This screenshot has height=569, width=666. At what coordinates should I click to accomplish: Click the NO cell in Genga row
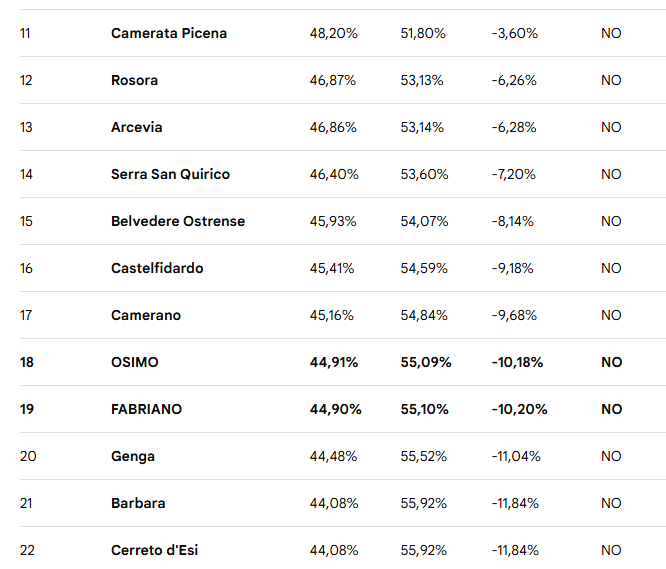point(611,456)
